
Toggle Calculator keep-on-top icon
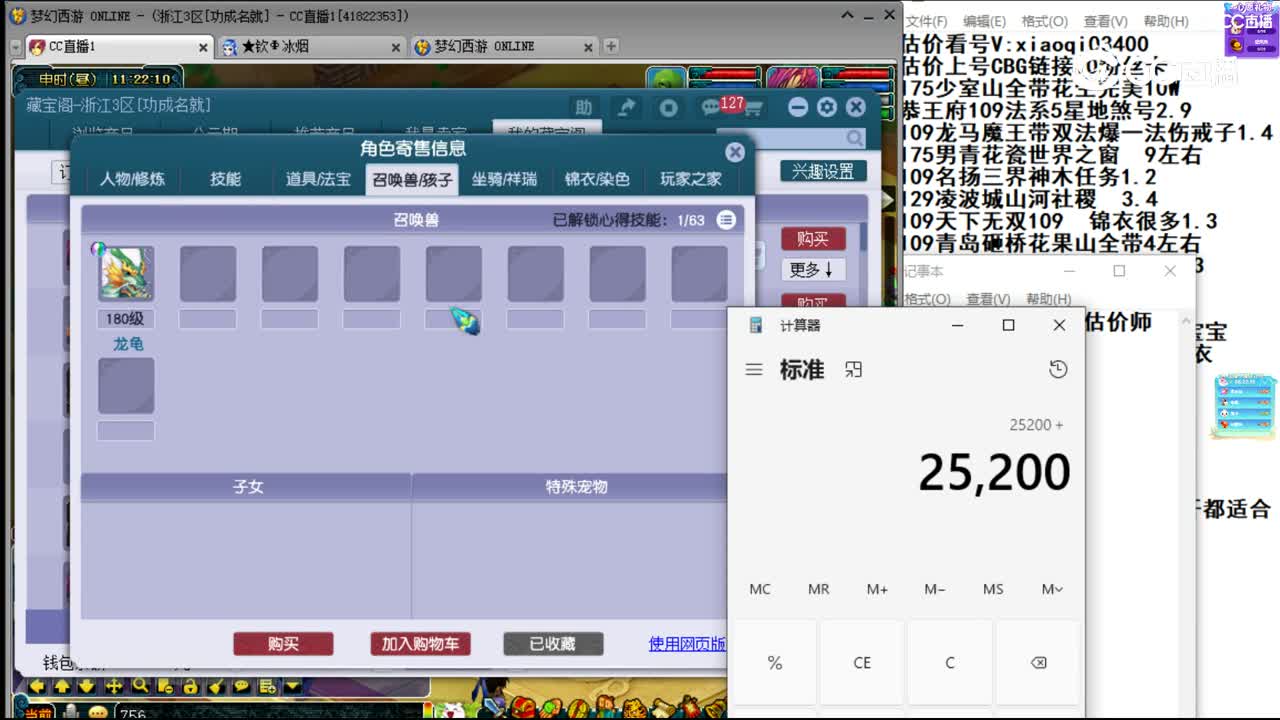(x=853, y=370)
